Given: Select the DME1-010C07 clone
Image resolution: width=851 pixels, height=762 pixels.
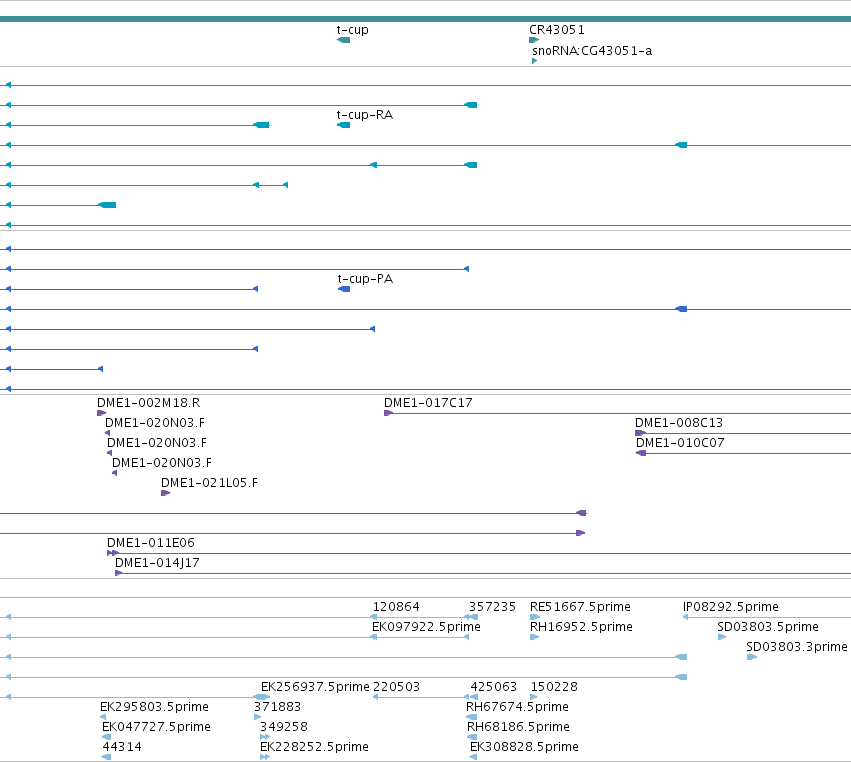Looking at the screenshot, I should pos(680,443).
